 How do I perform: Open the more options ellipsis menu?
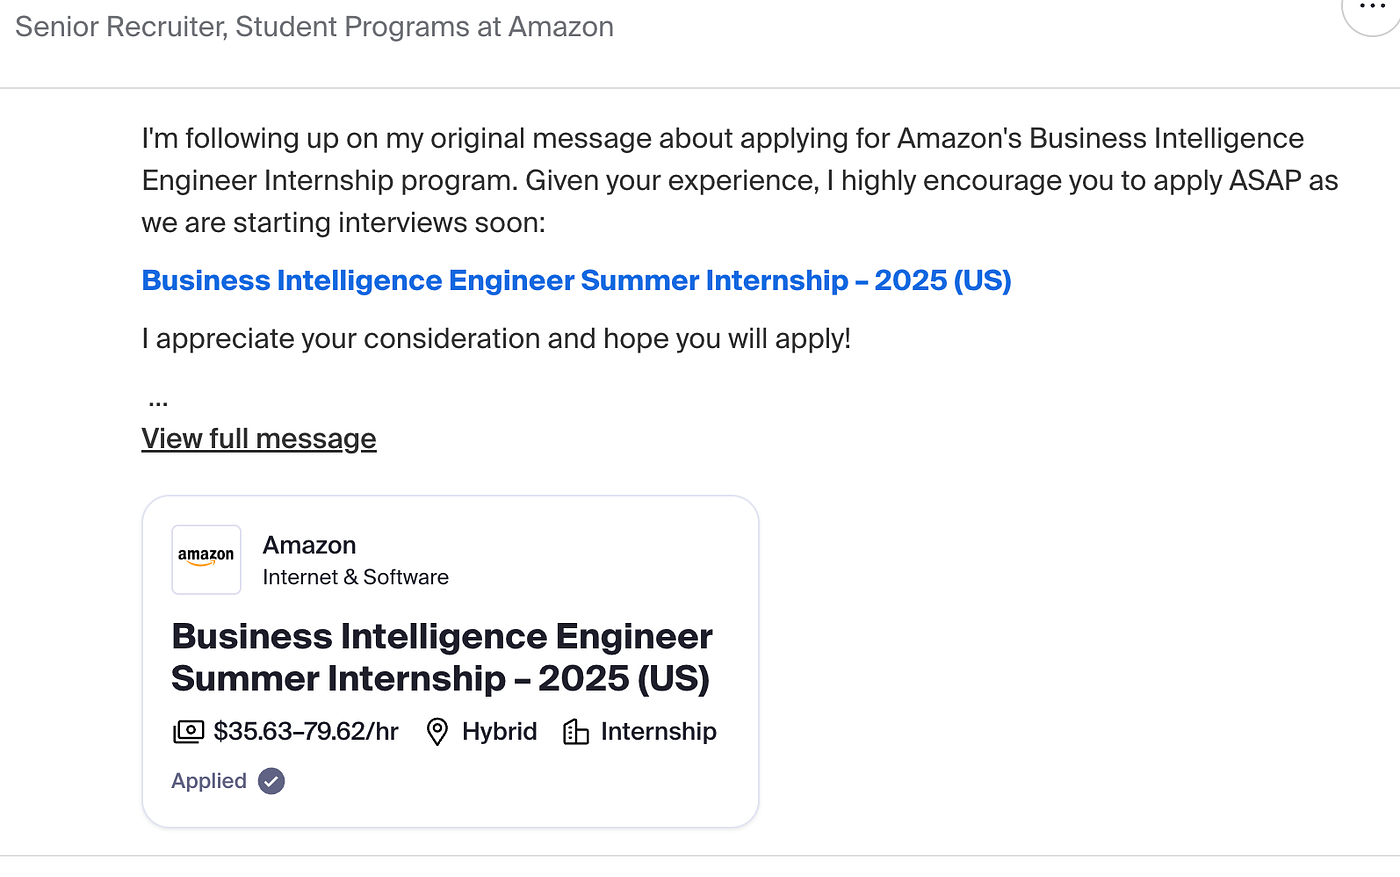1373,8
